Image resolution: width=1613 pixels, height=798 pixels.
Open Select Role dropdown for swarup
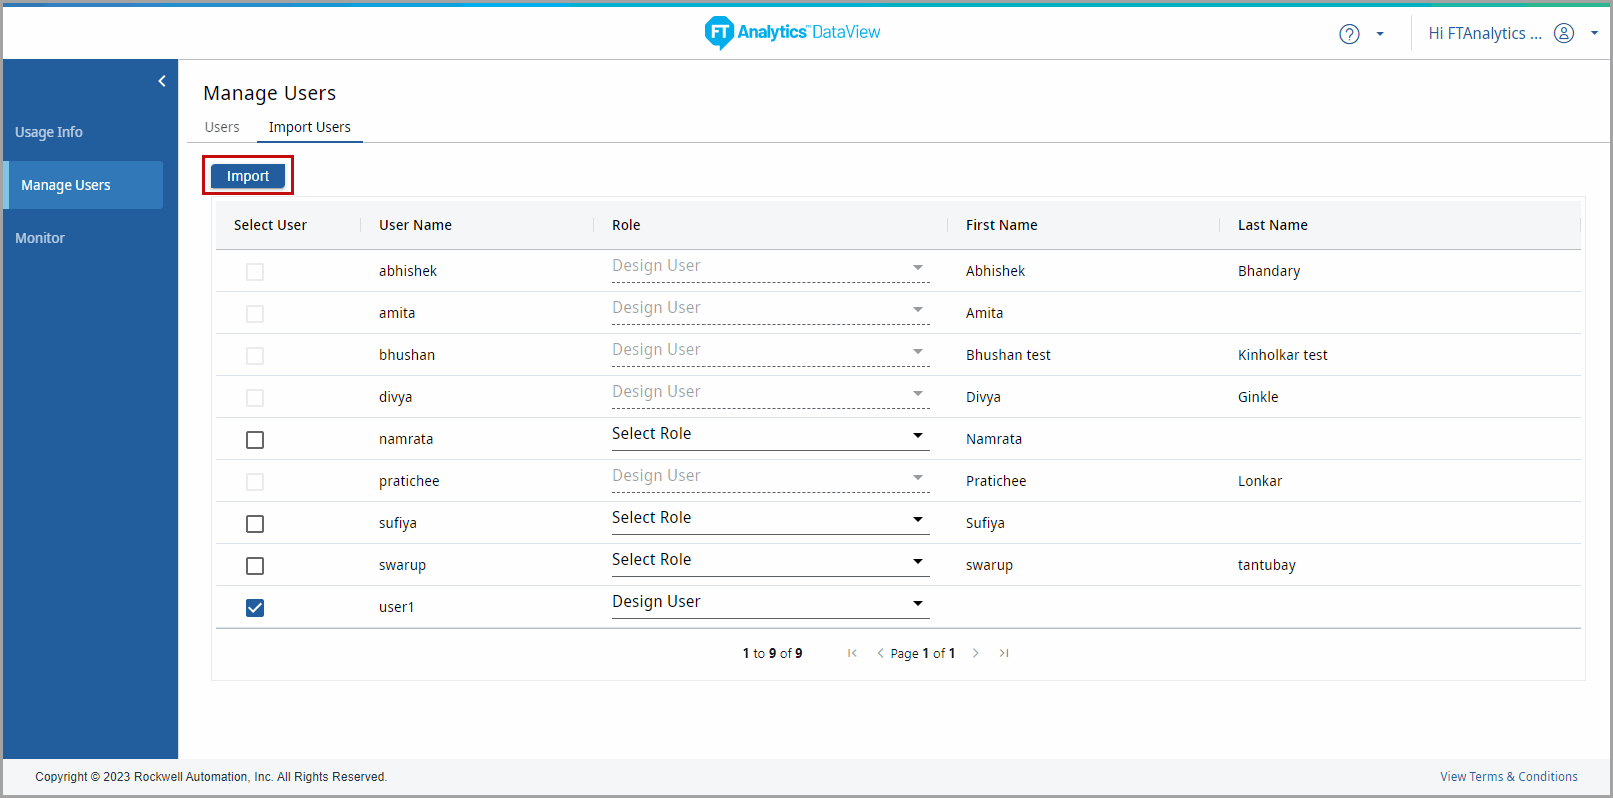pos(771,561)
